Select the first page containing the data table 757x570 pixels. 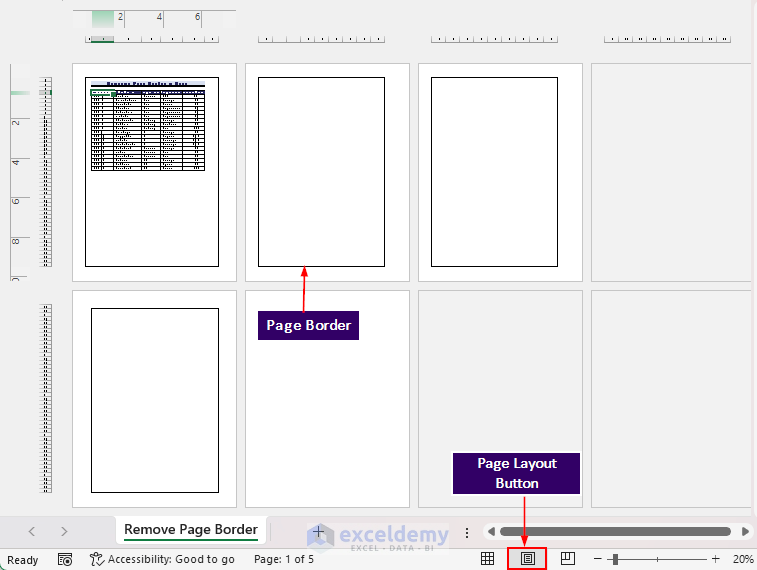click(x=152, y=172)
